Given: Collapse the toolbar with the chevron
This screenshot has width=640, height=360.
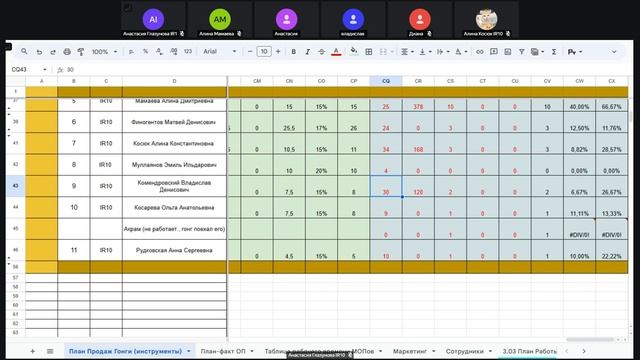Looking at the screenshot, I should click(613, 52).
